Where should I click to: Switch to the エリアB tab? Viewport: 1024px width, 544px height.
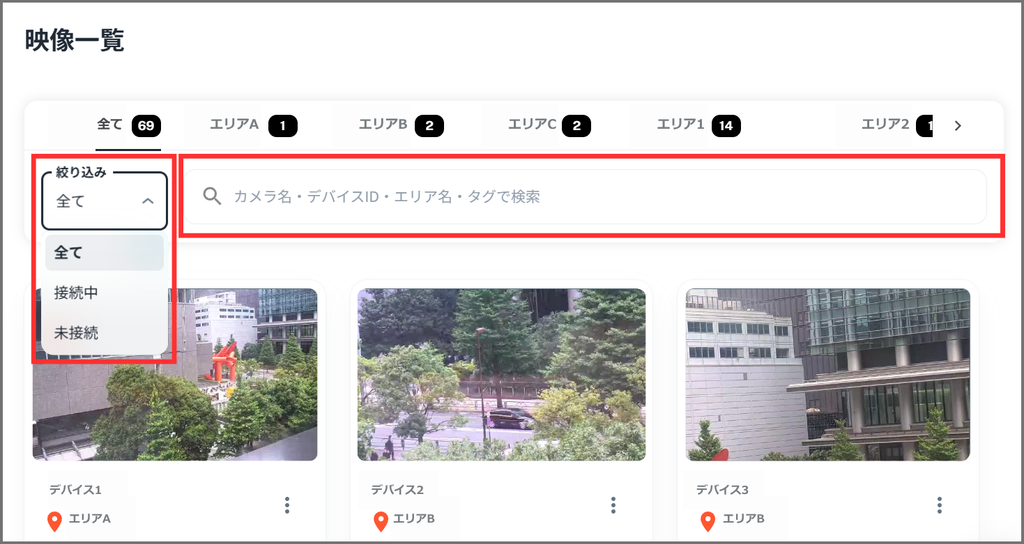[x=401, y=125]
